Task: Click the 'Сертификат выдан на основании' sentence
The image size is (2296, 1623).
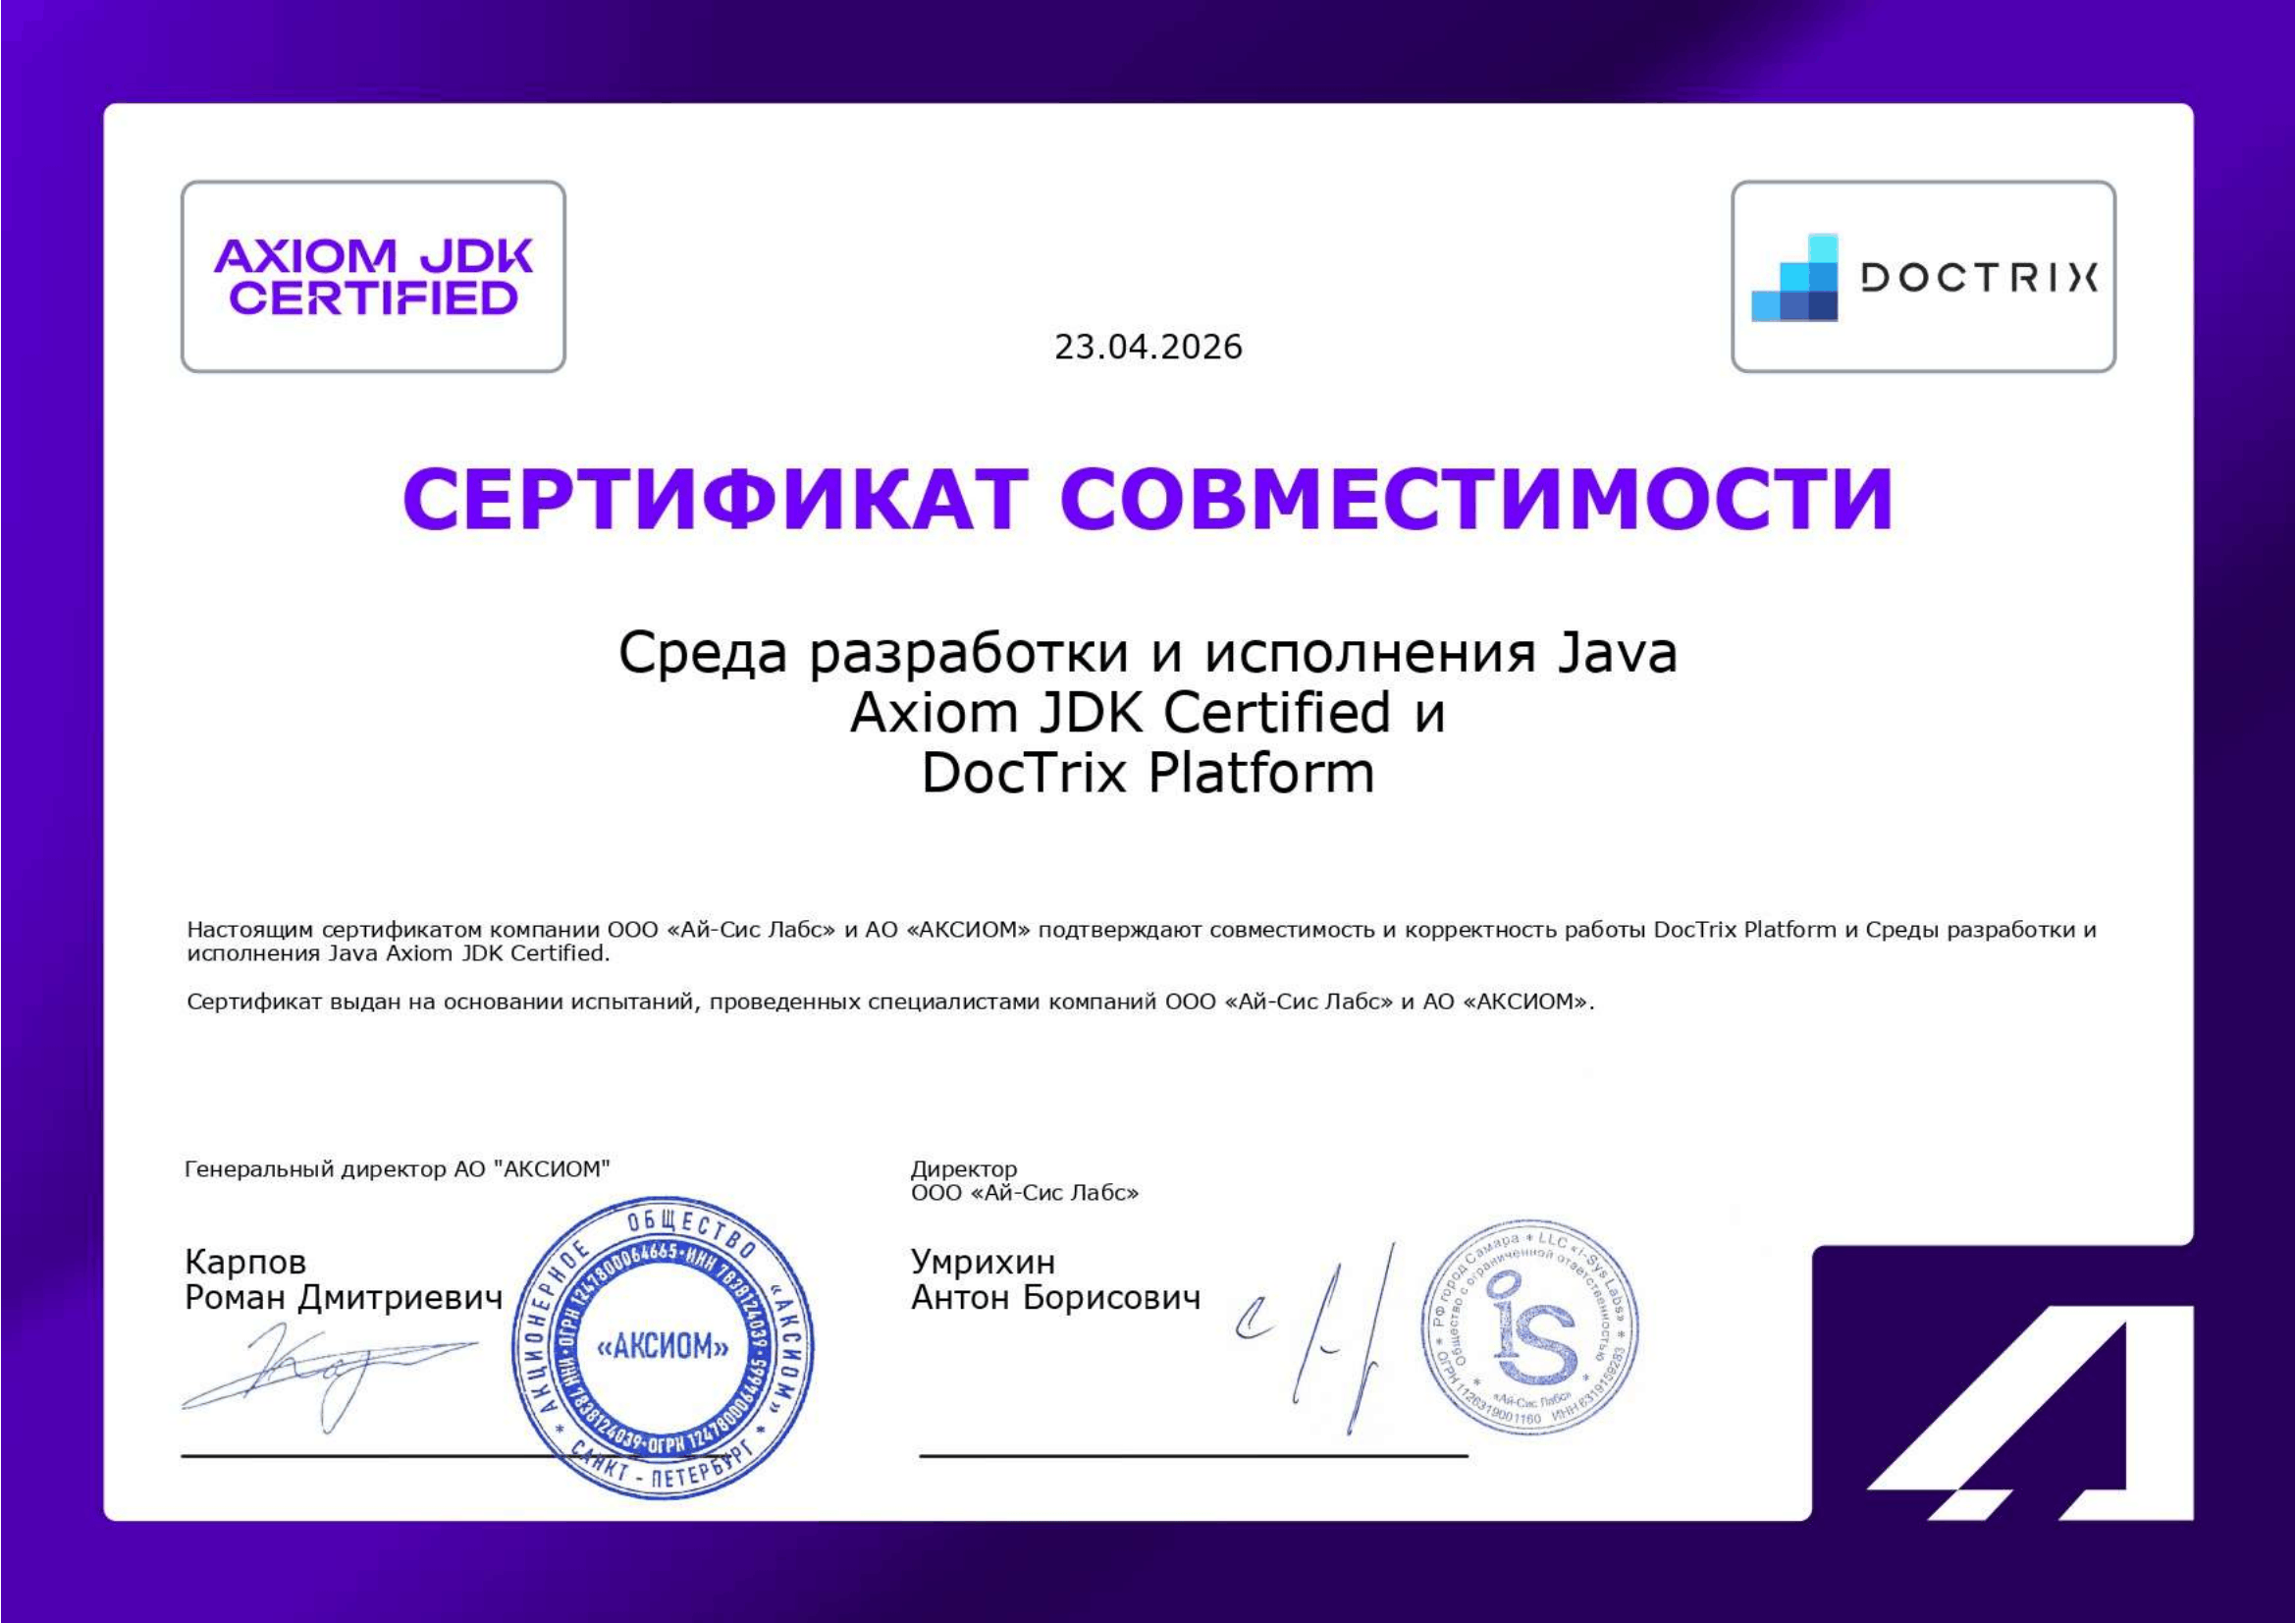Action: (890, 1002)
